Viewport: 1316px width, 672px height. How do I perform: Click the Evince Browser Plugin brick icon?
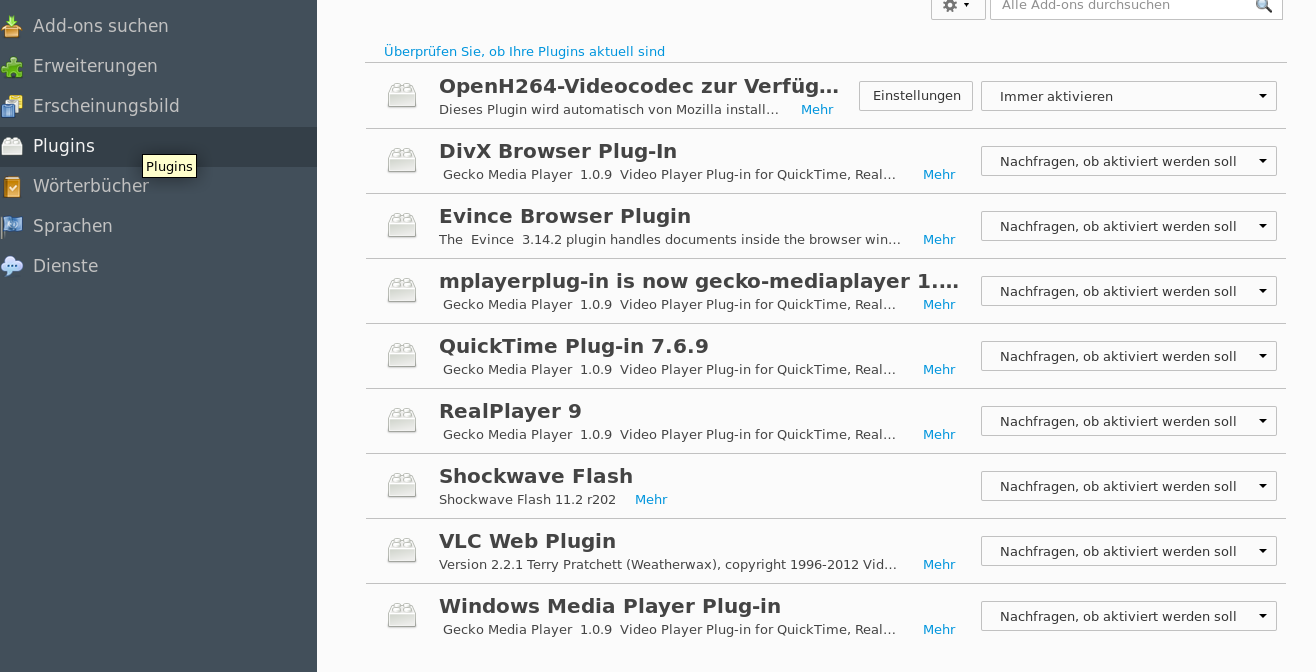pos(402,226)
